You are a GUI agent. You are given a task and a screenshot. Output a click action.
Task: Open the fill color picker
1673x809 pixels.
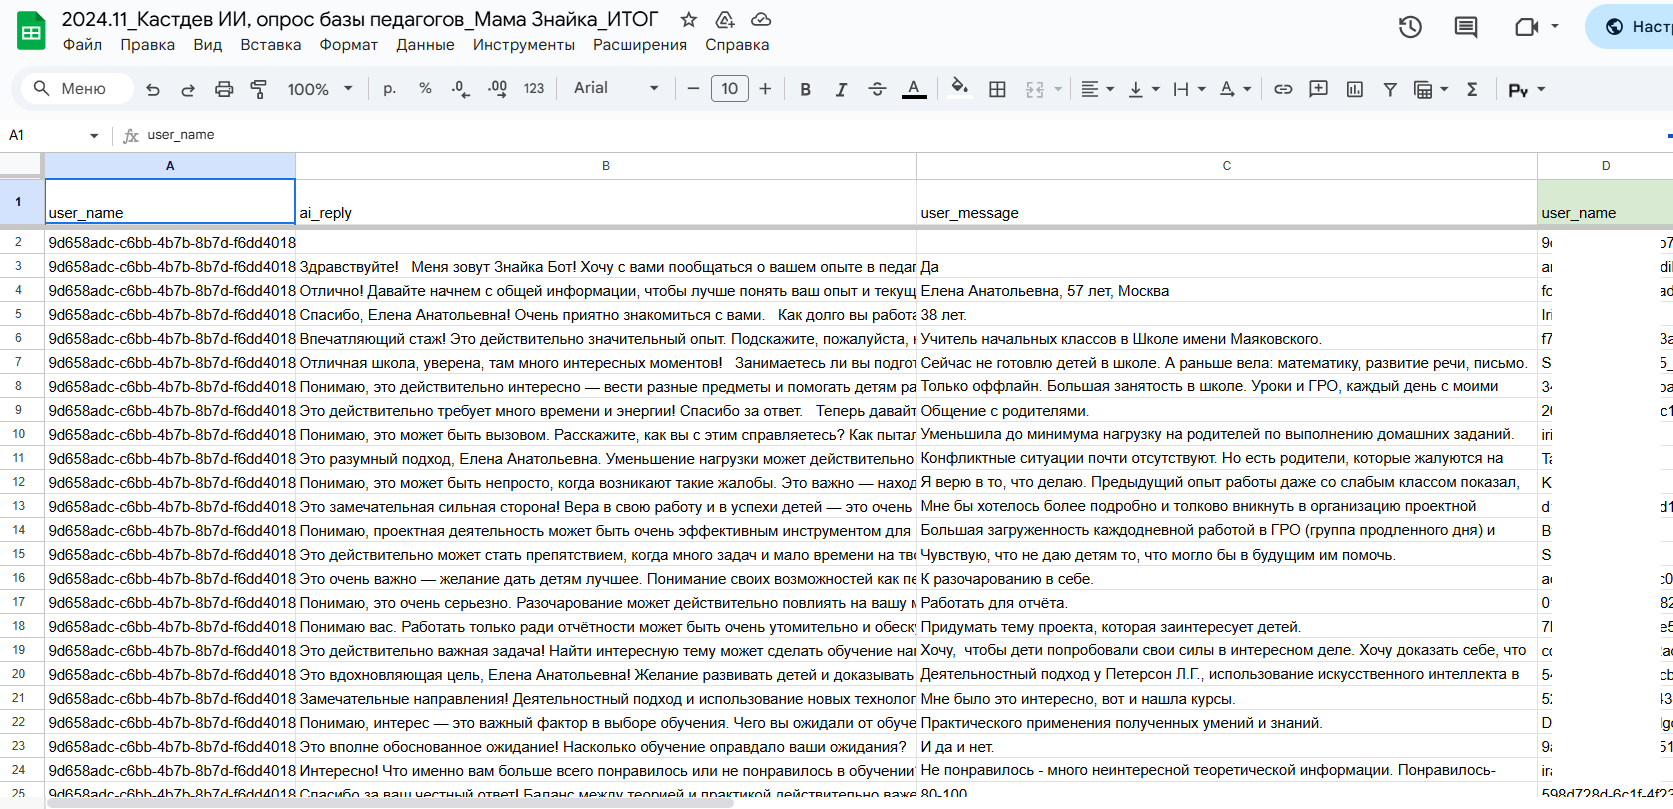tap(959, 89)
